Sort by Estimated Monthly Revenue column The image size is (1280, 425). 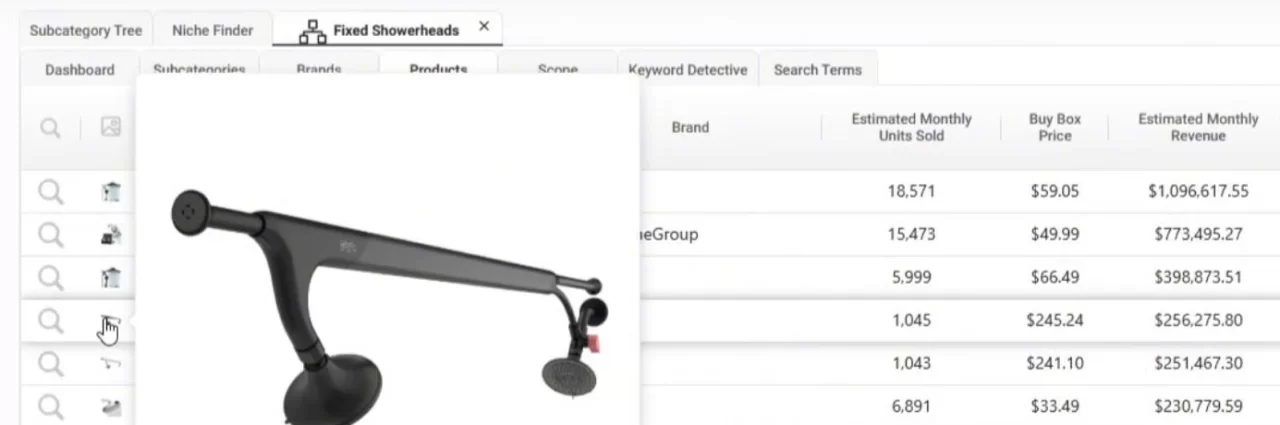pos(1198,127)
